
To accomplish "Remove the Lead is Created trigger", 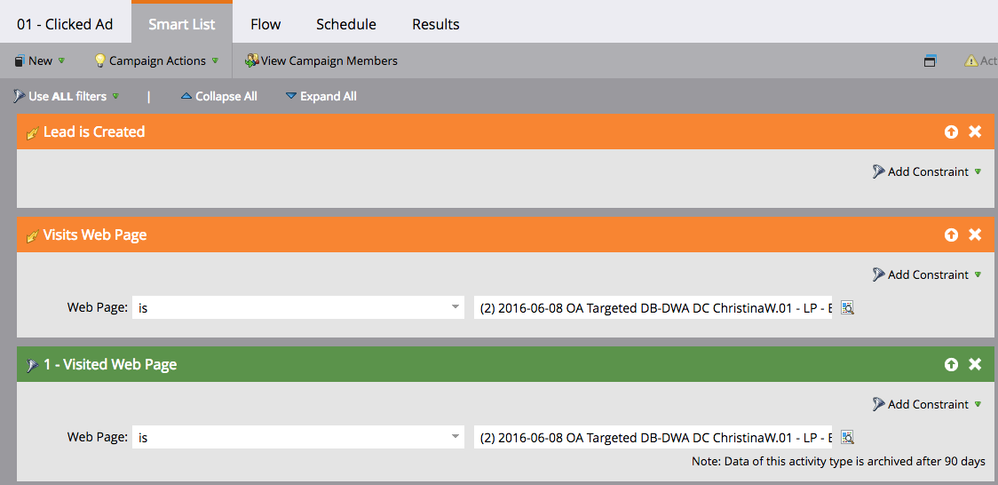I will tap(974, 132).
